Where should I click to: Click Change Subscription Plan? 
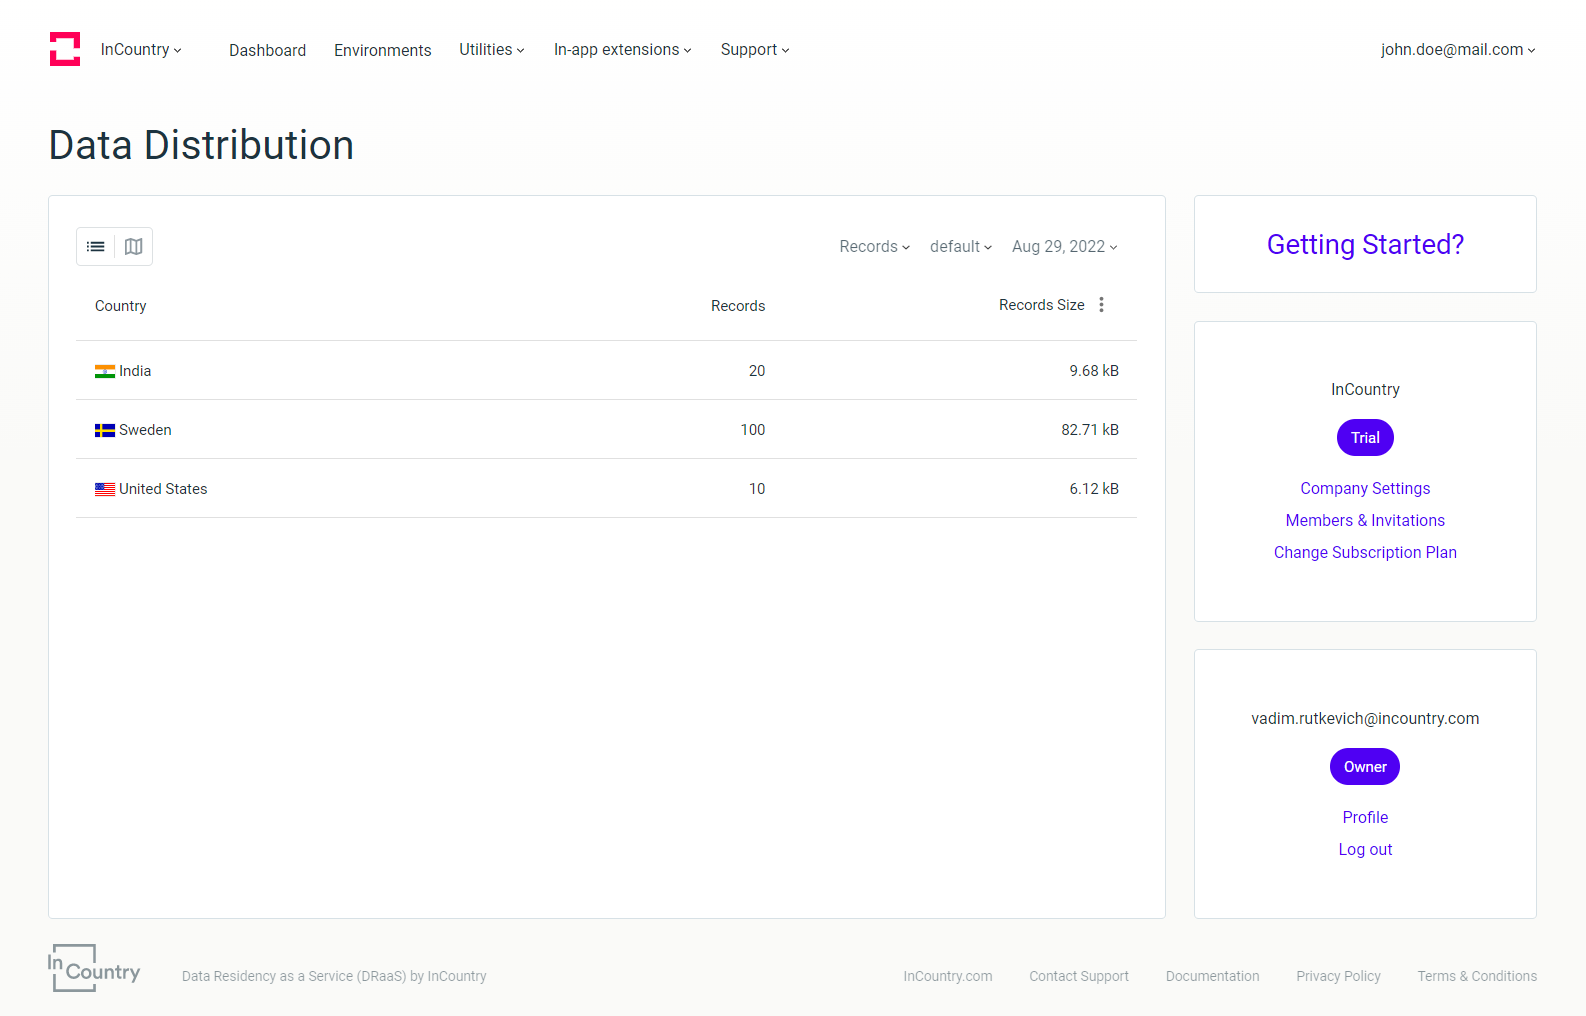[x=1365, y=553]
